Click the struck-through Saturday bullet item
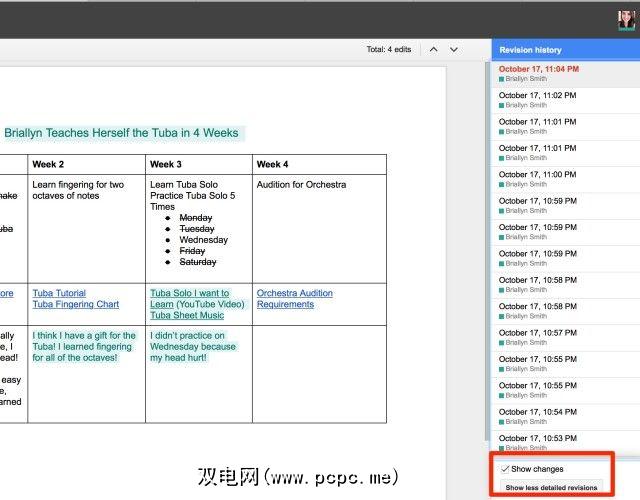This screenshot has height=500, width=640. [198, 262]
